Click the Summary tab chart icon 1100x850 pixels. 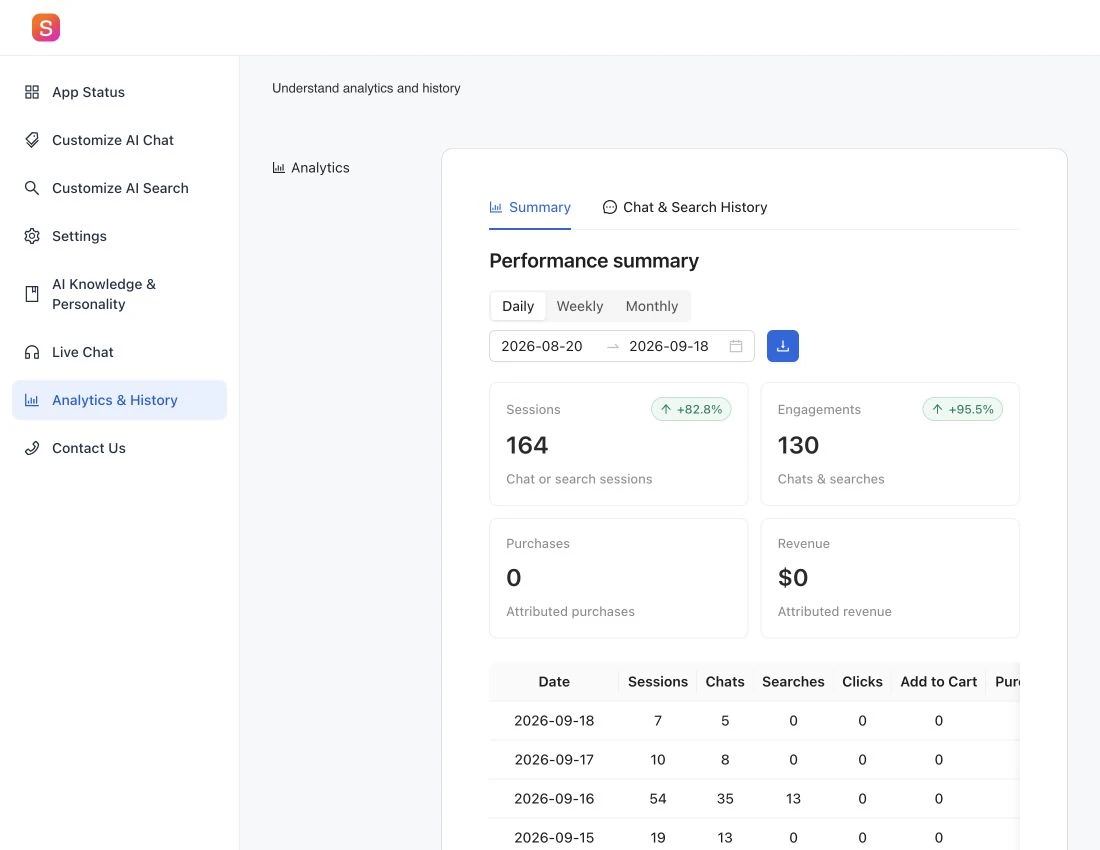(495, 207)
